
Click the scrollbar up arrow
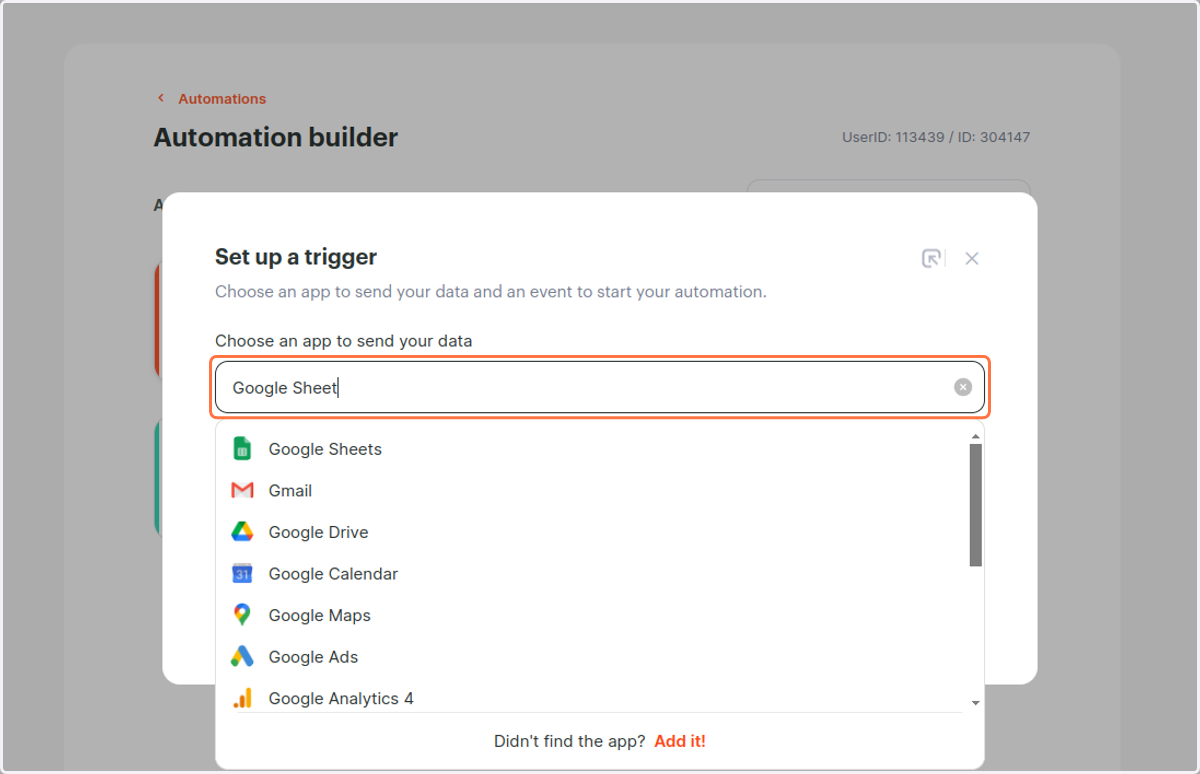tap(976, 436)
